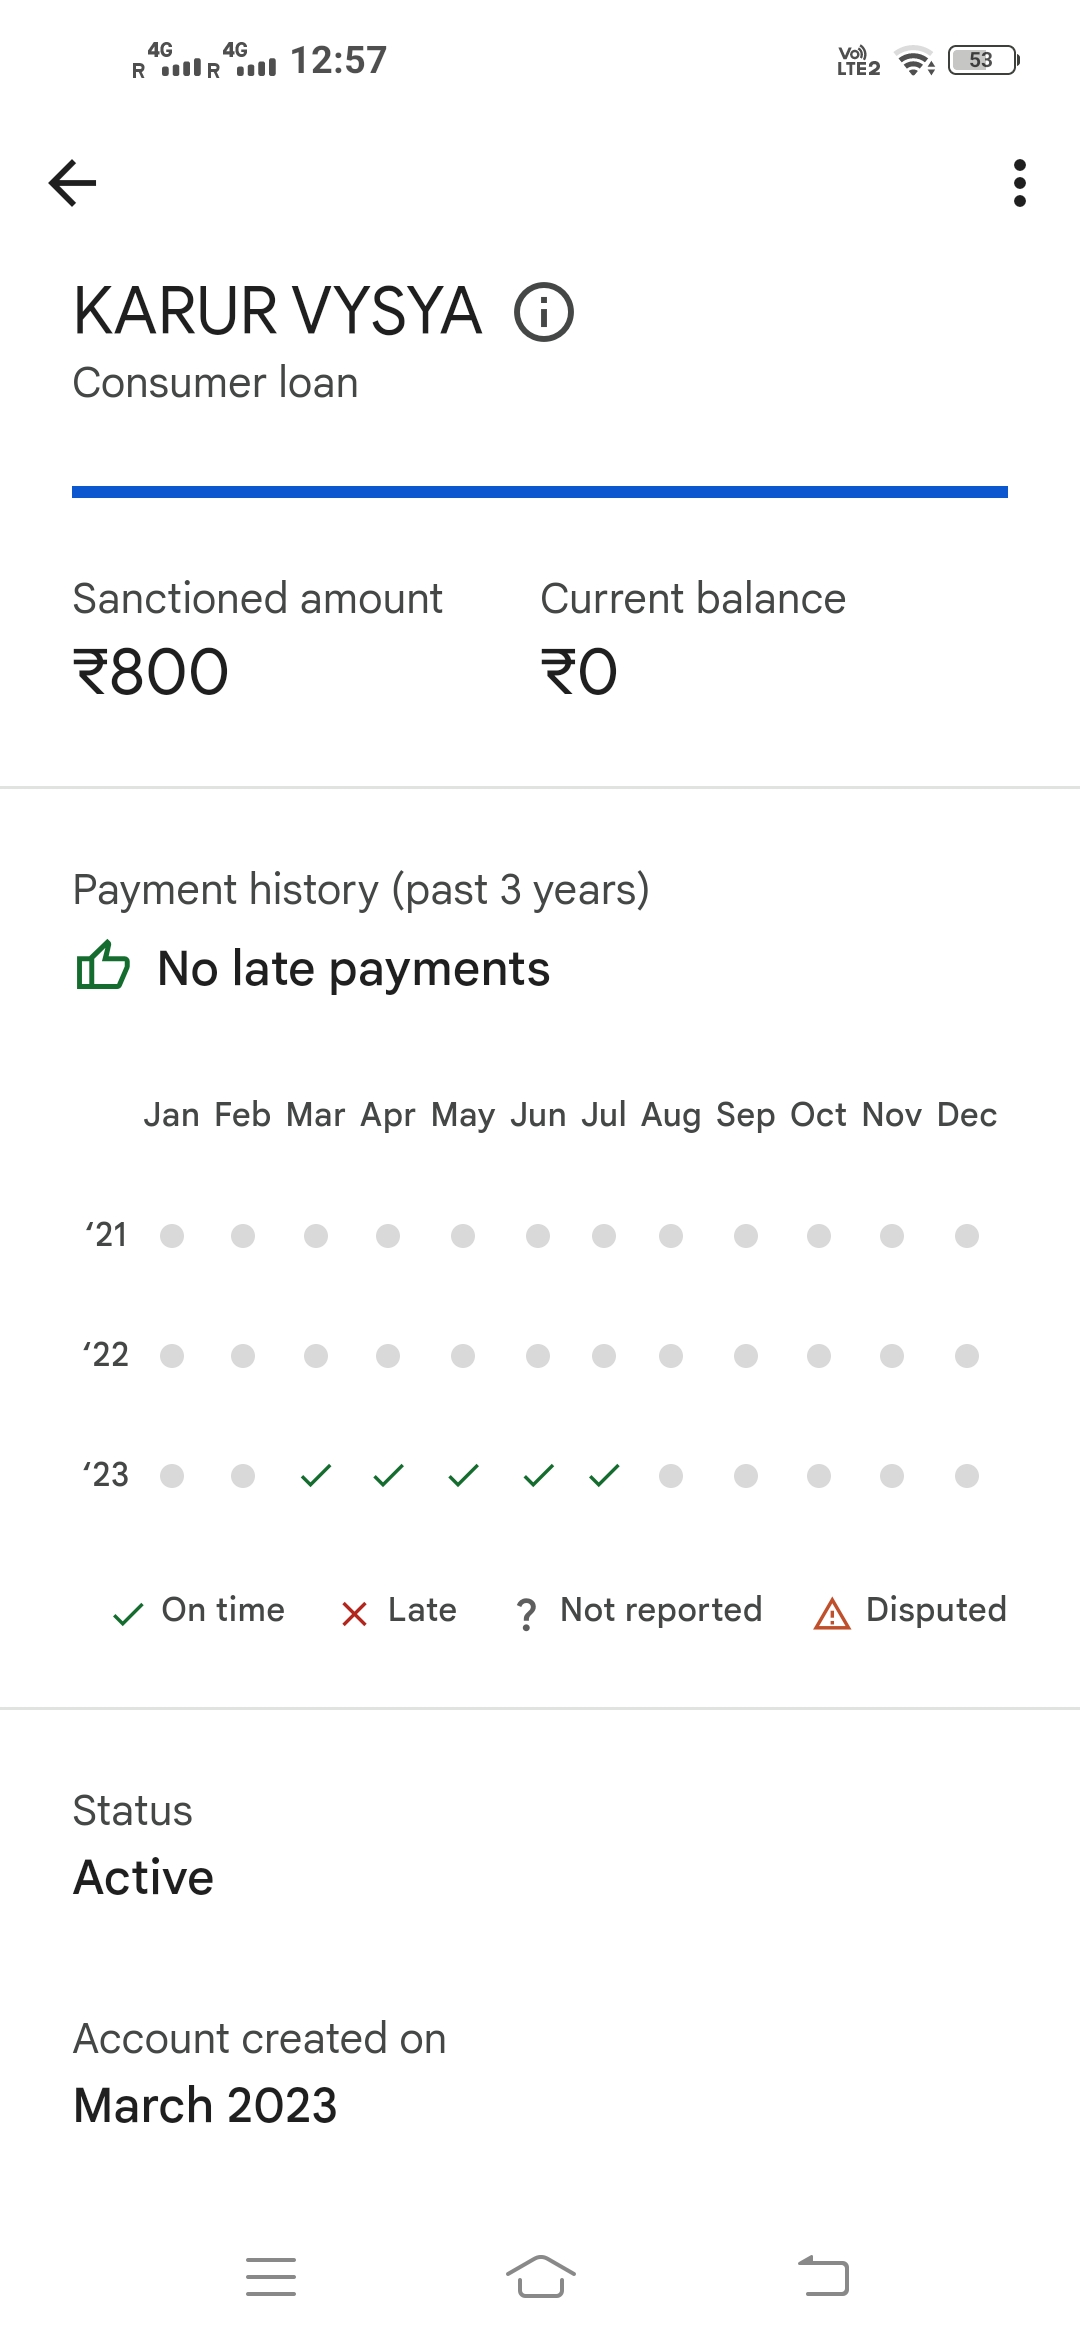
Task: Tap the December 2022 gray dot
Action: (x=966, y=1356)
